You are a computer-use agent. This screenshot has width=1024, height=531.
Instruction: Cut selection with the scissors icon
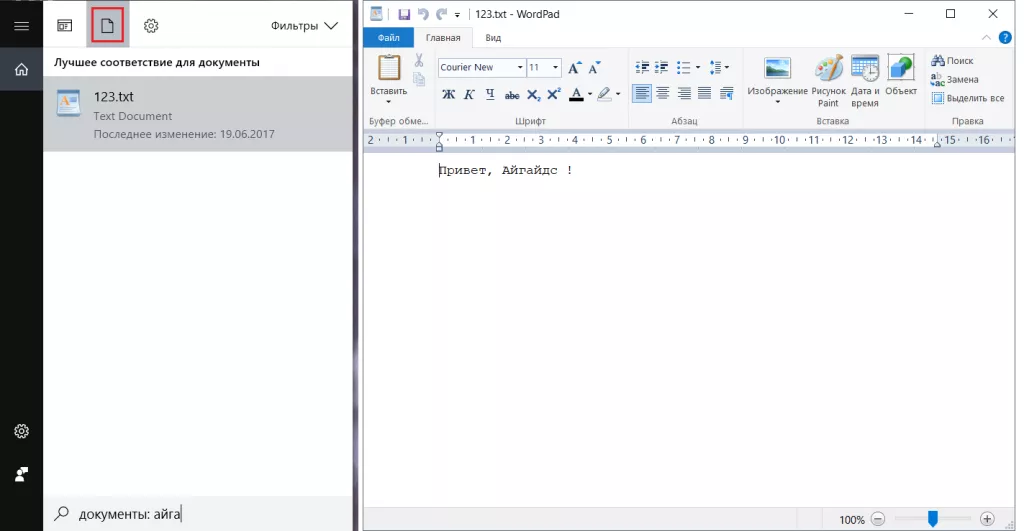tap(419, 61)
